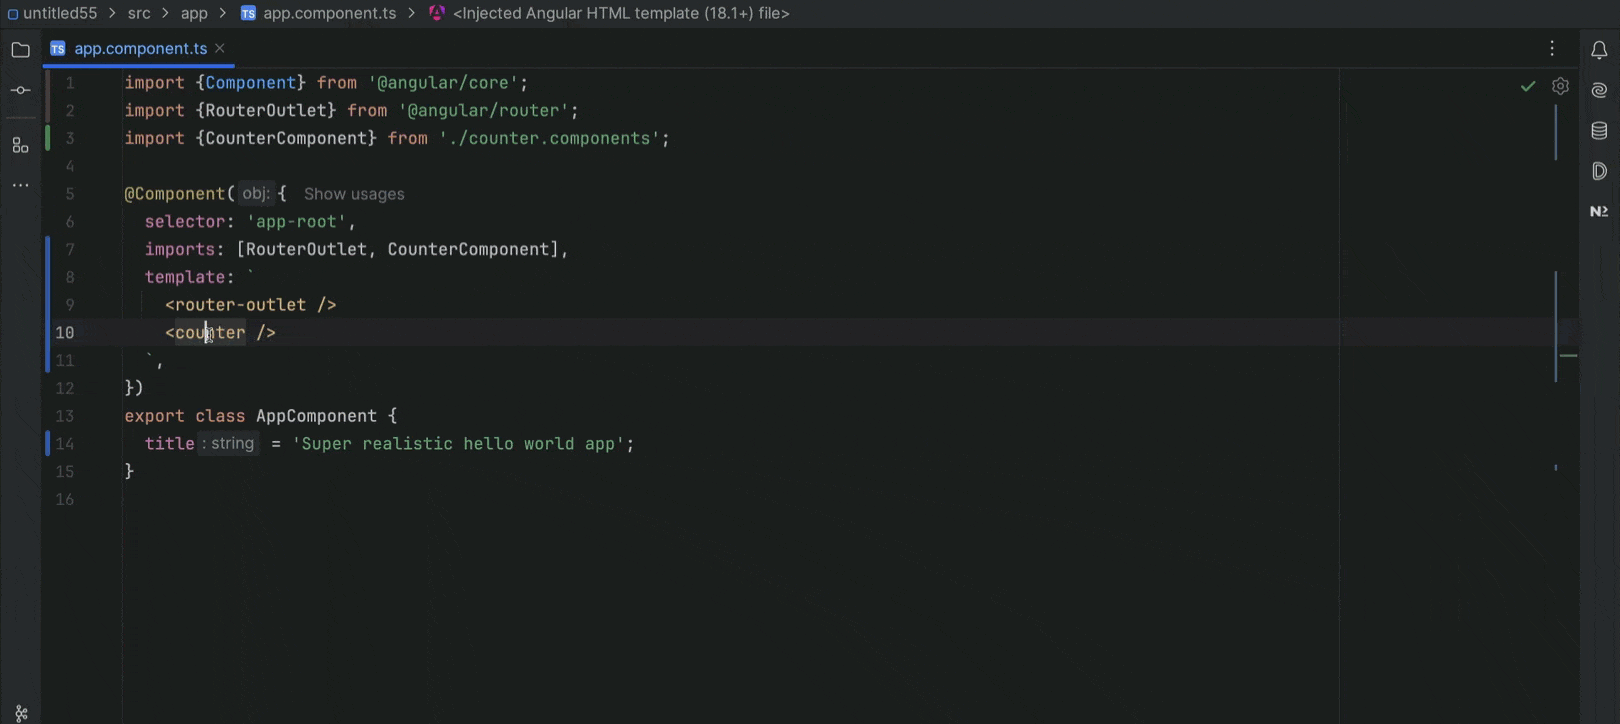This screenshot has height=724, width=1620.
Task: Open the Documentation tool window icon
Action: point(1598,171)
